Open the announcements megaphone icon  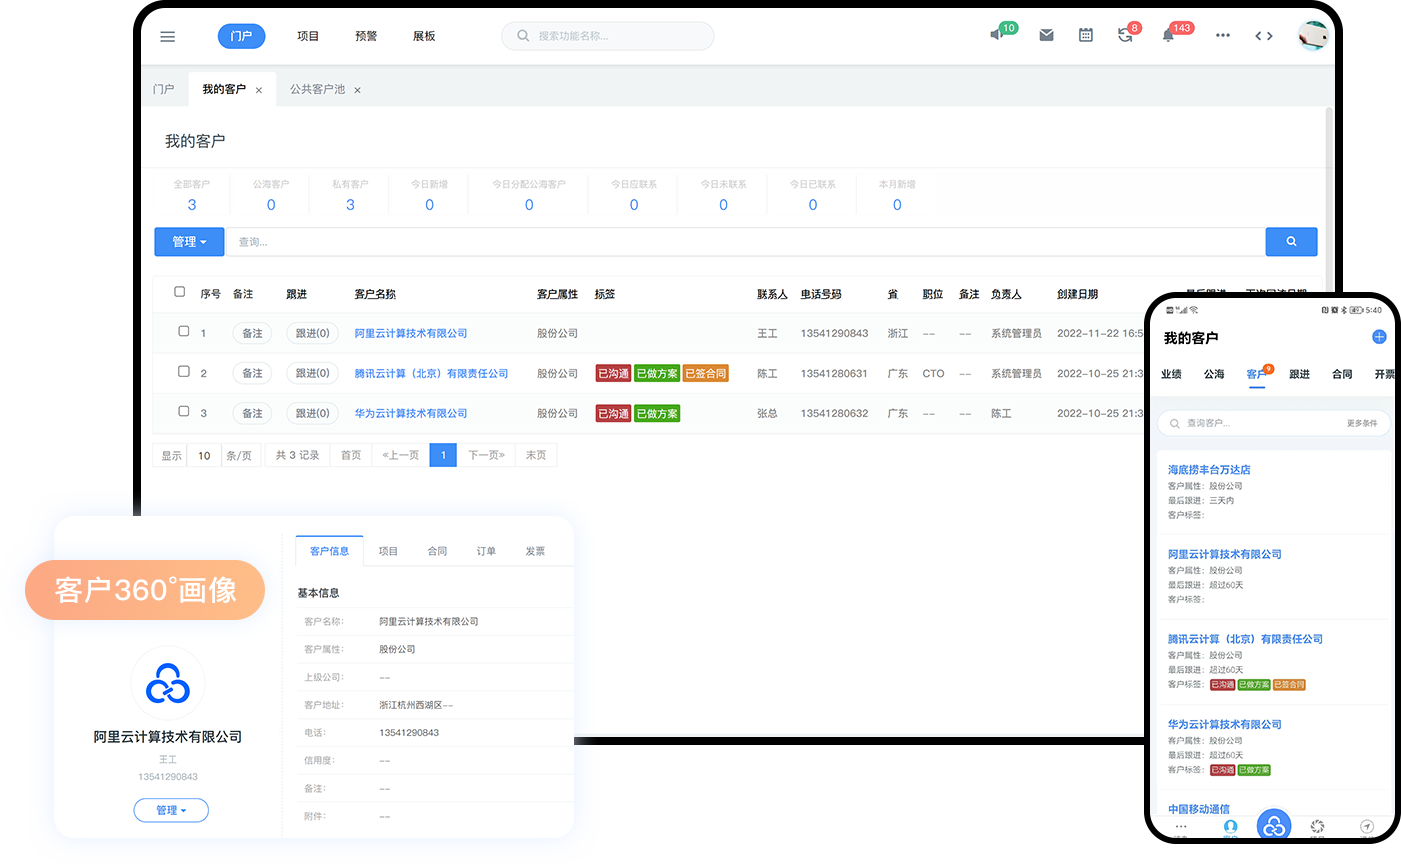tap(997, 35)
